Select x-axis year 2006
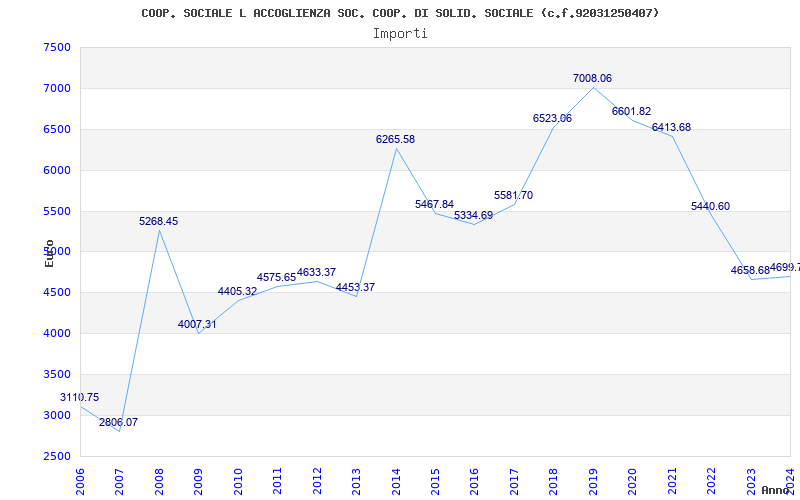The width and height of the screenshot is (800, 500). [80, 481]
